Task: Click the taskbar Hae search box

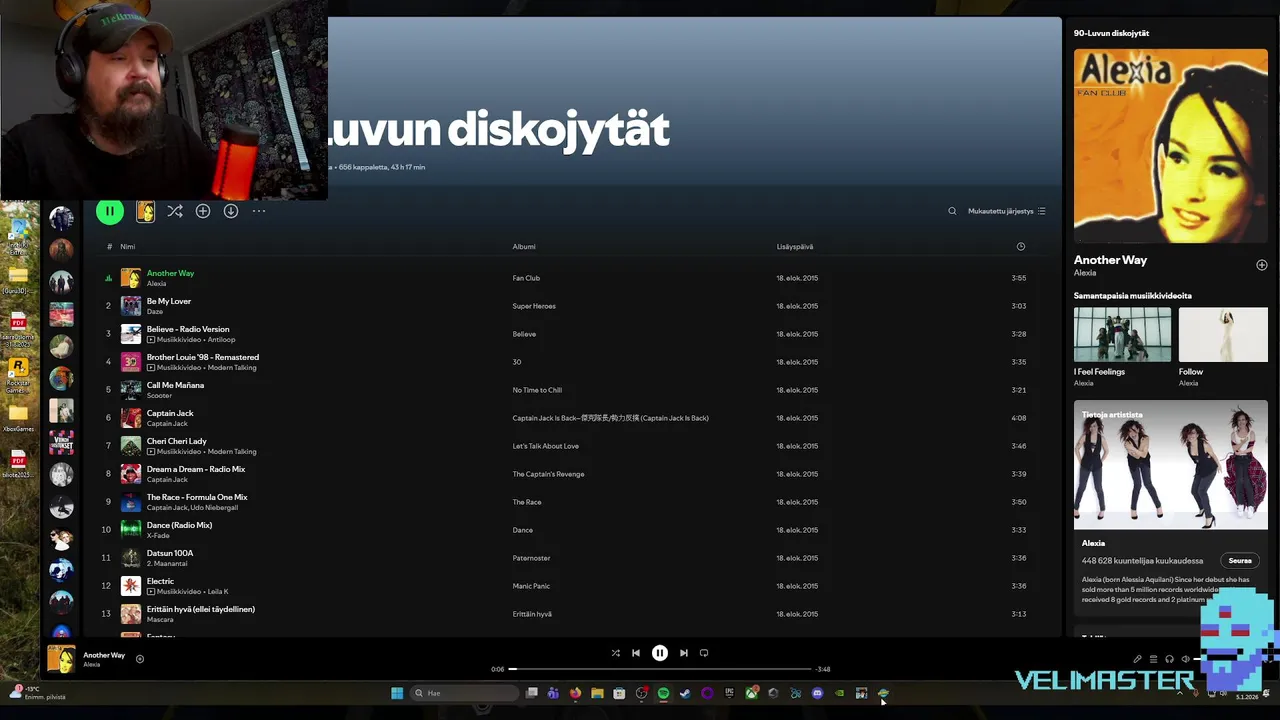Action: click(465, 693)
